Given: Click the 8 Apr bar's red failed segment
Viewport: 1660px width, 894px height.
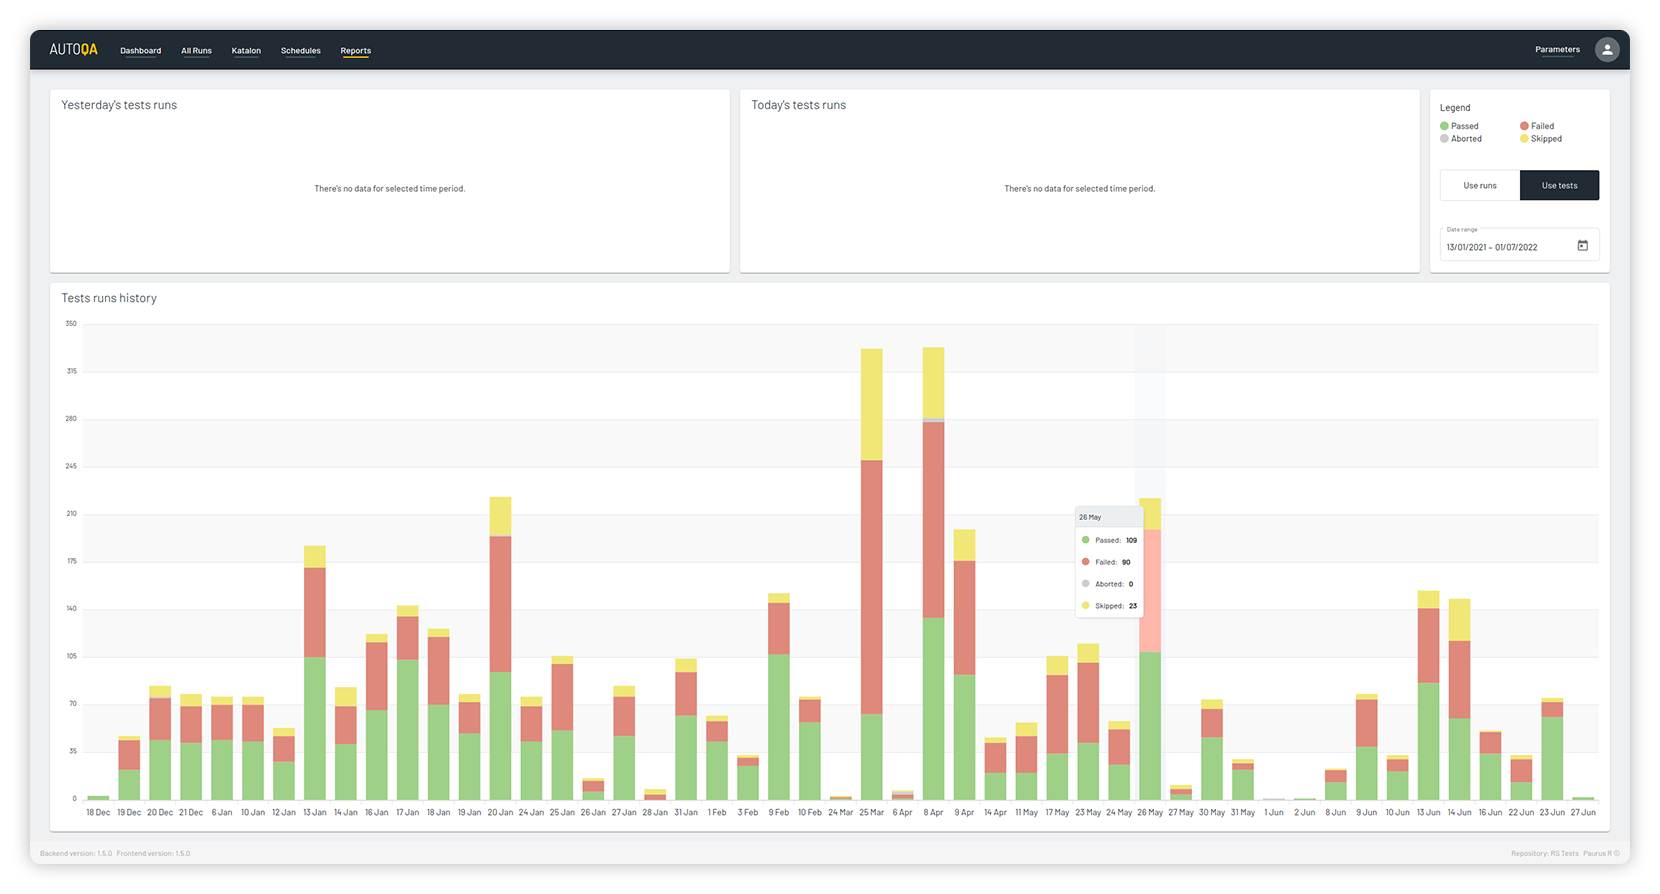Looking at the screenshot, I should [933, 520].
